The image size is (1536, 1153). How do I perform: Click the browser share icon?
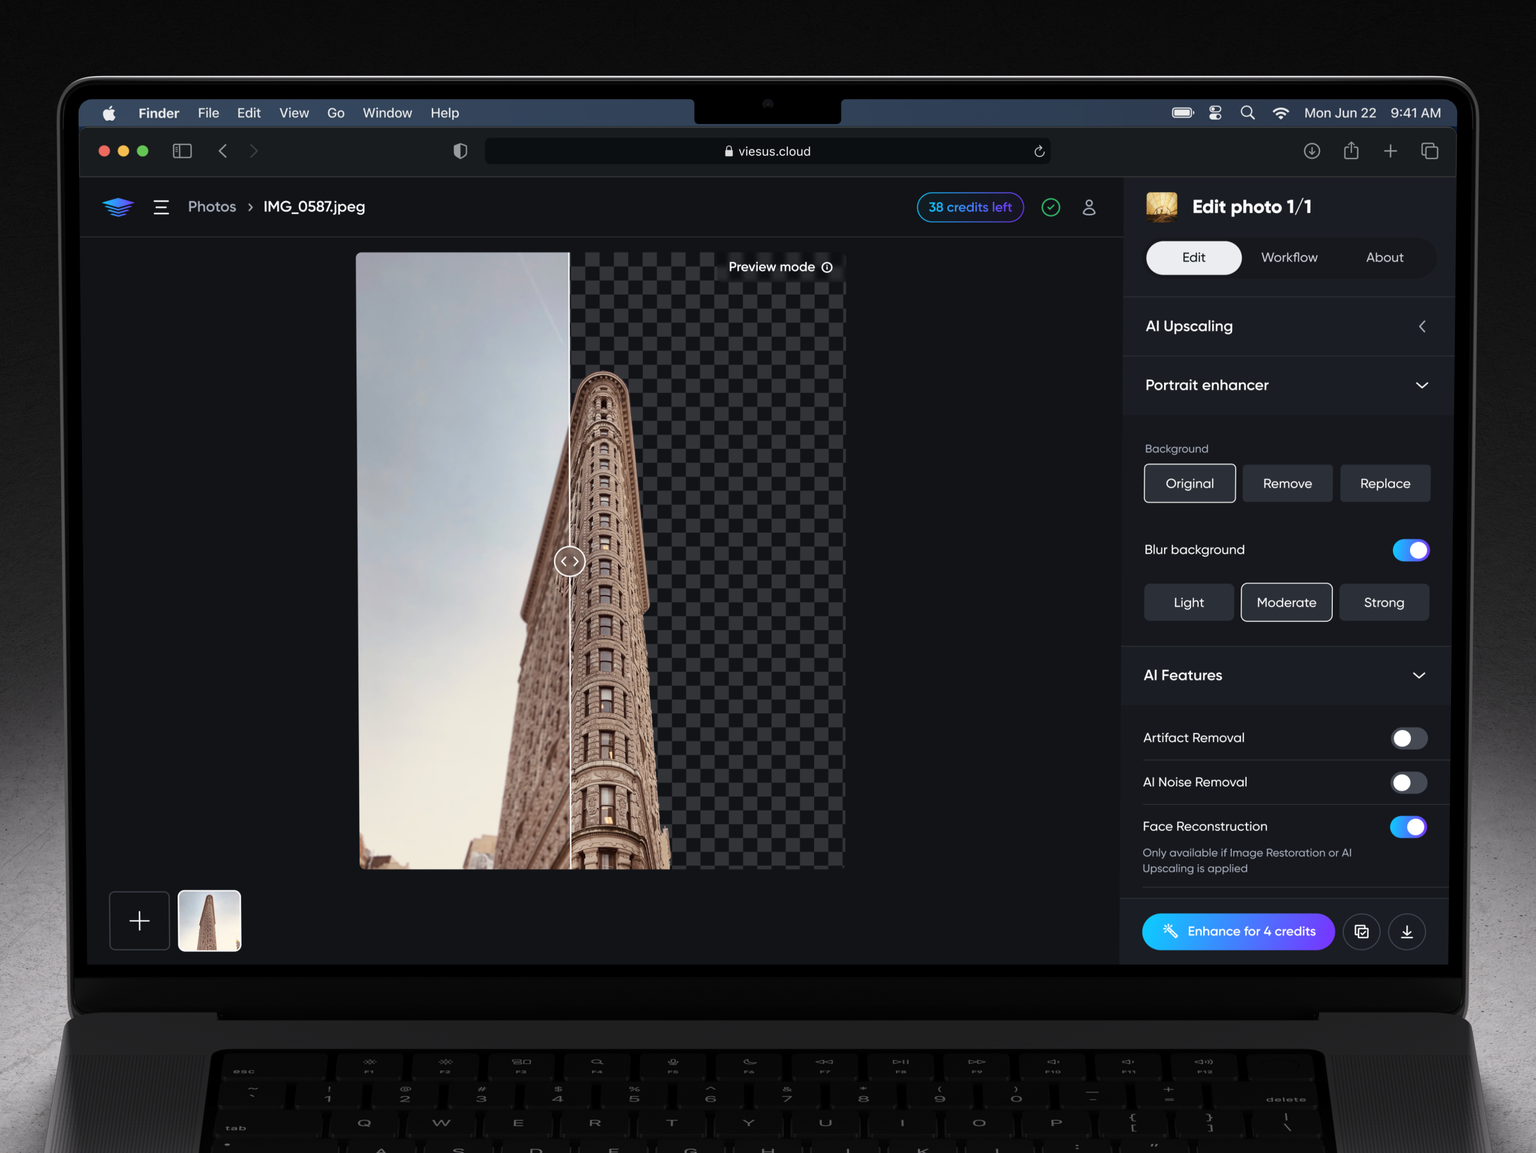coord(1351,151)
